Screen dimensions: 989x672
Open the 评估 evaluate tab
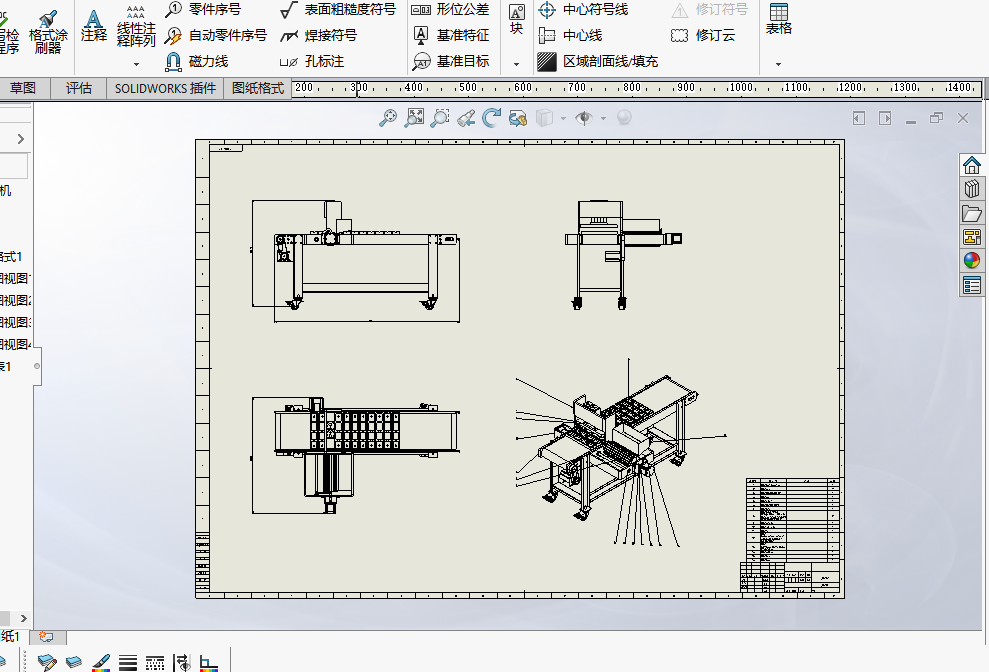pyautogui.click(x=79, y=88)
